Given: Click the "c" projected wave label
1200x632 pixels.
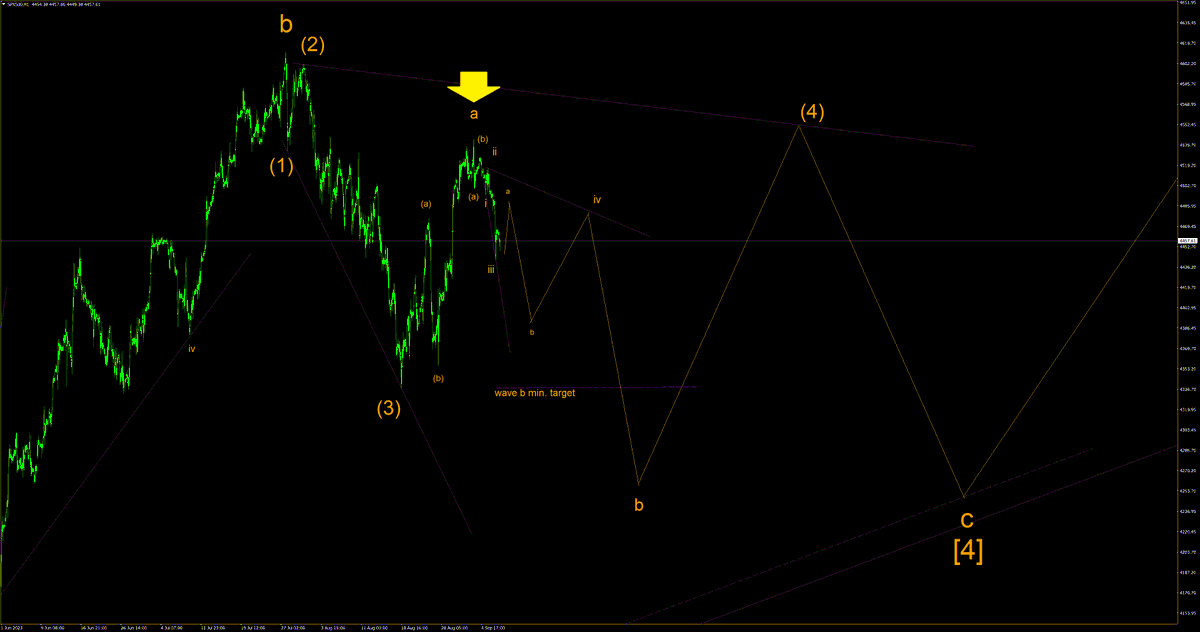Looking at the screenshot, I should coord(966,519).
